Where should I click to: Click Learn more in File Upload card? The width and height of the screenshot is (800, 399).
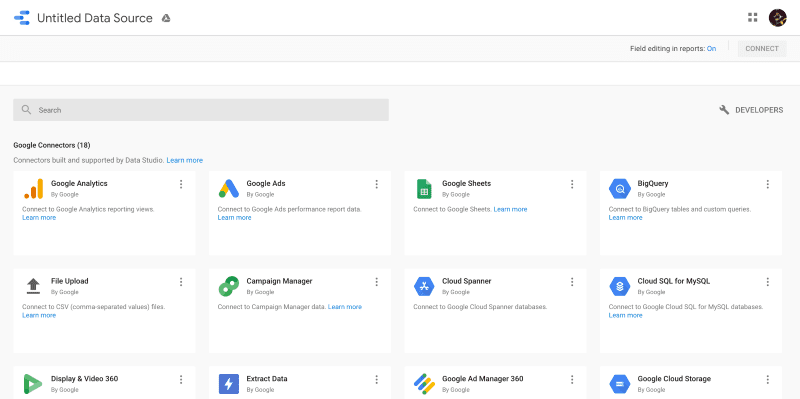39,315
